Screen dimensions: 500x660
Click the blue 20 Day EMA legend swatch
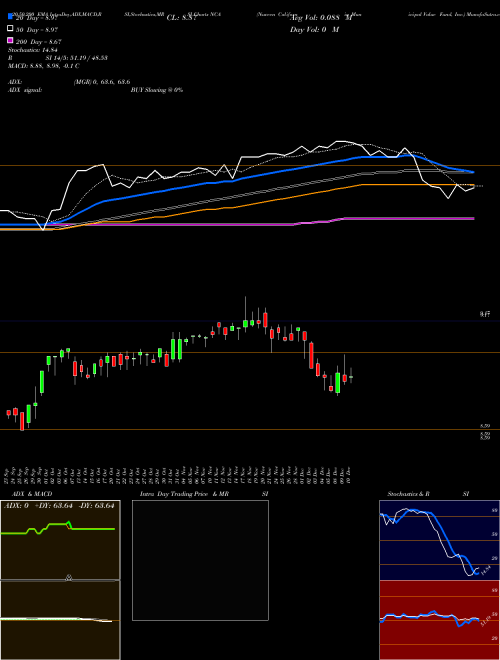point(10,17)
